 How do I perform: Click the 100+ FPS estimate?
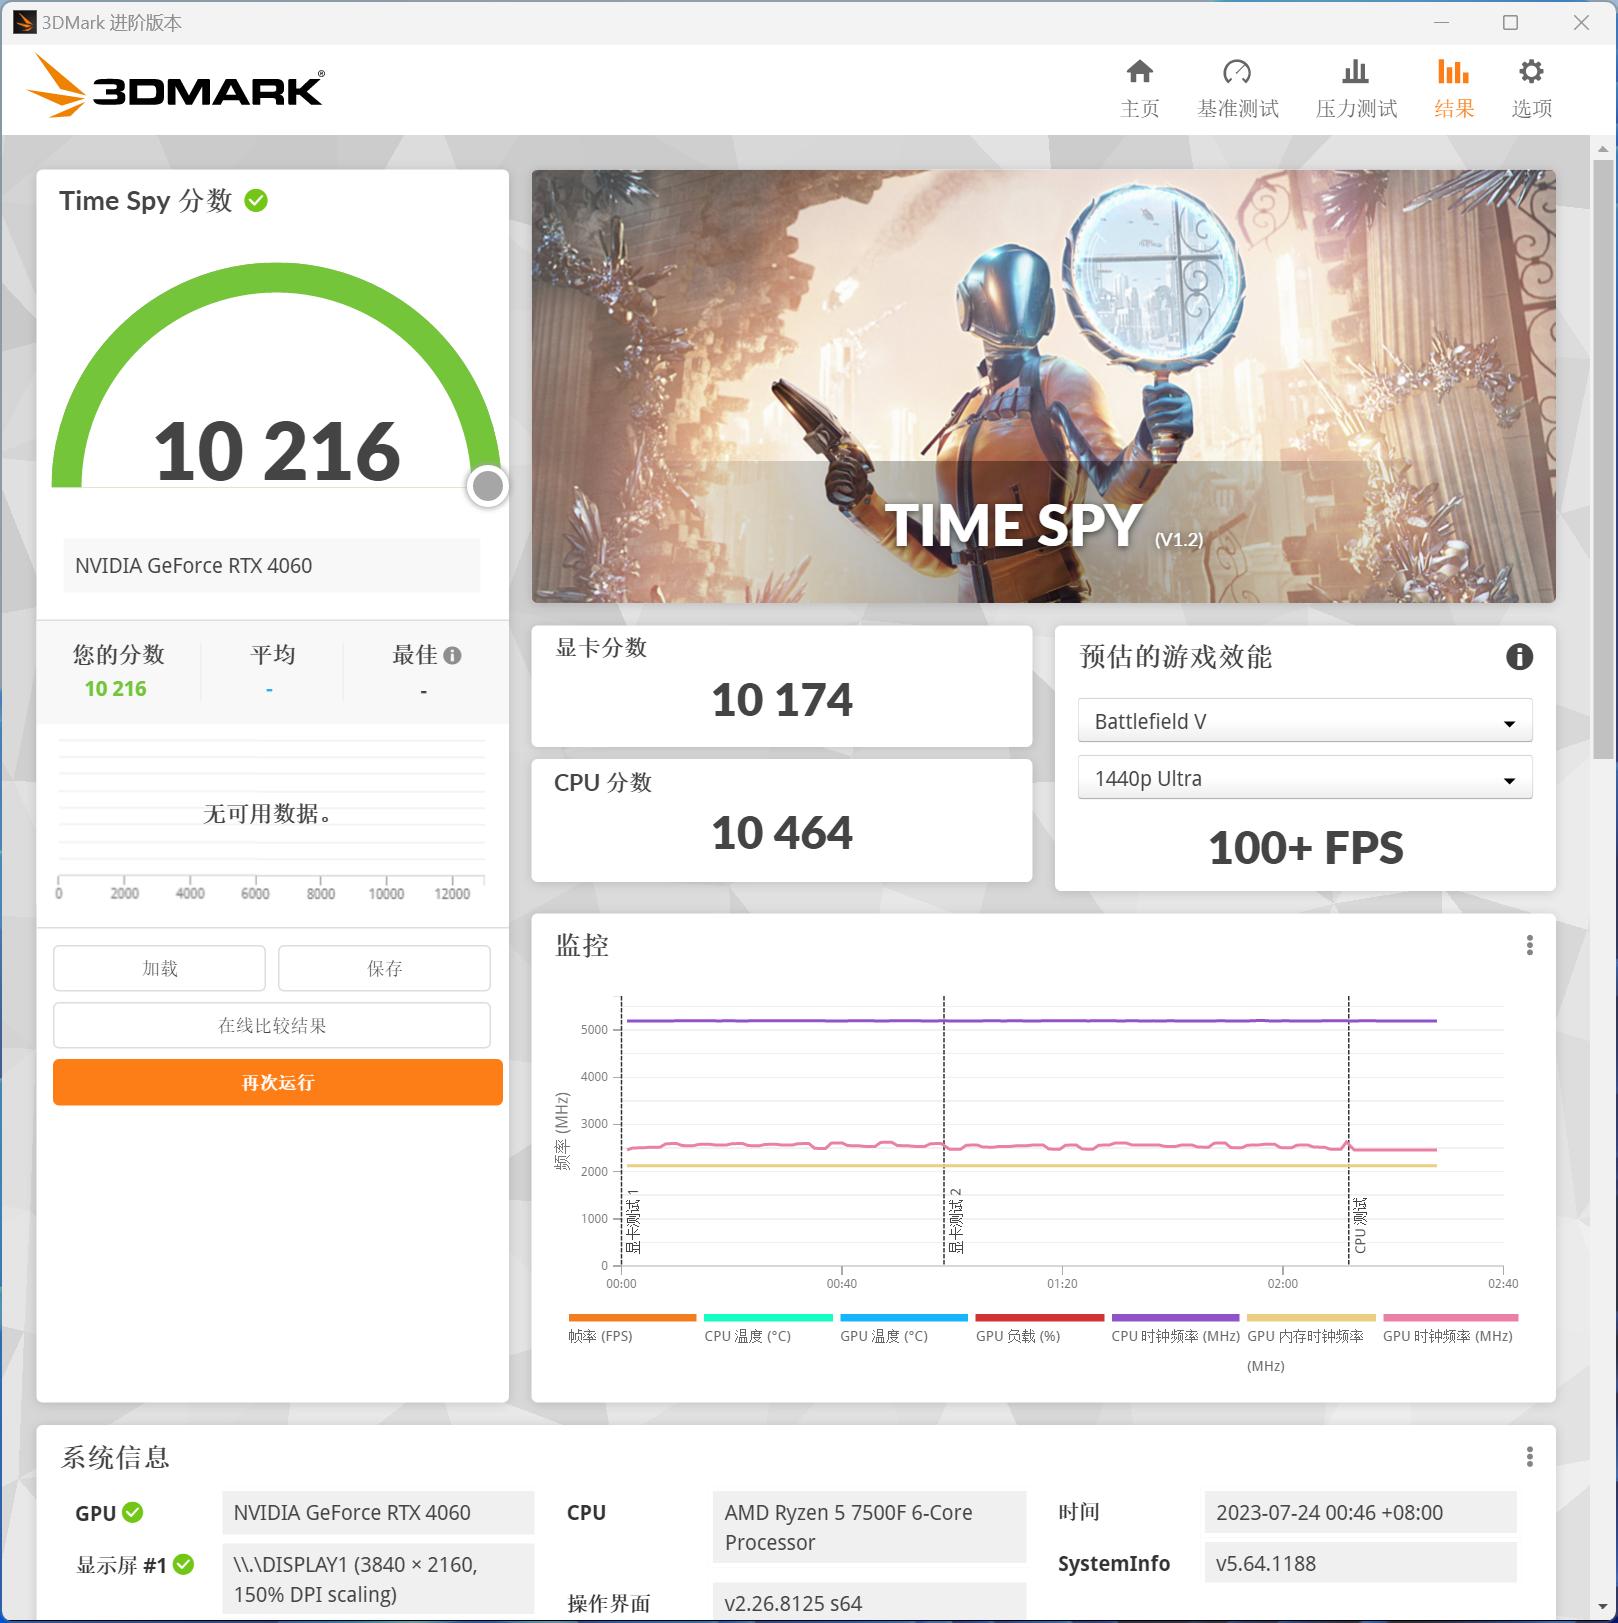1305,848
